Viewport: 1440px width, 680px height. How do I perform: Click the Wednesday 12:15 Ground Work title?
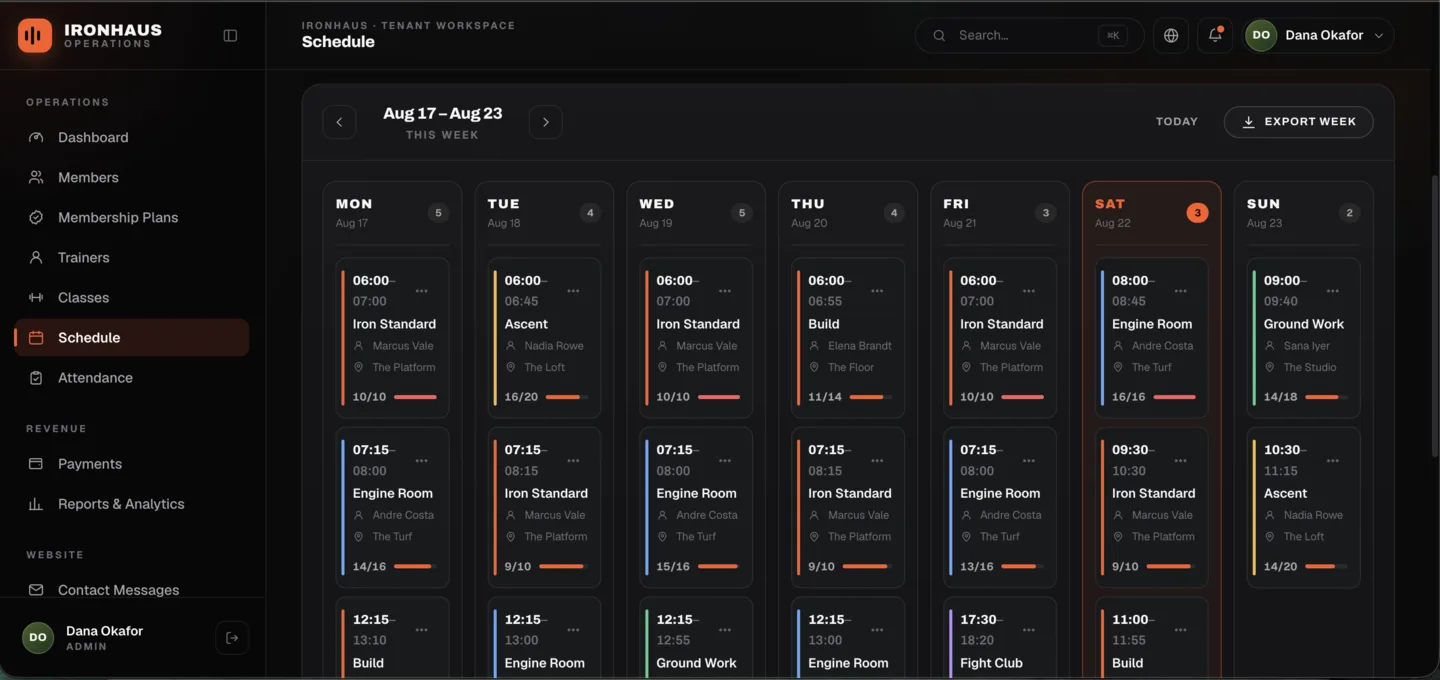coord(696,663)
